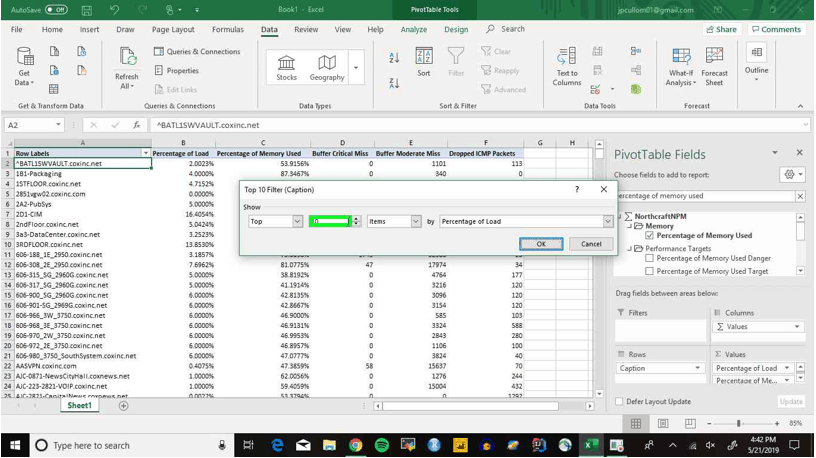Switch to the Home tab
Viewport: 816px width, 458px height.
coord(52,30)
